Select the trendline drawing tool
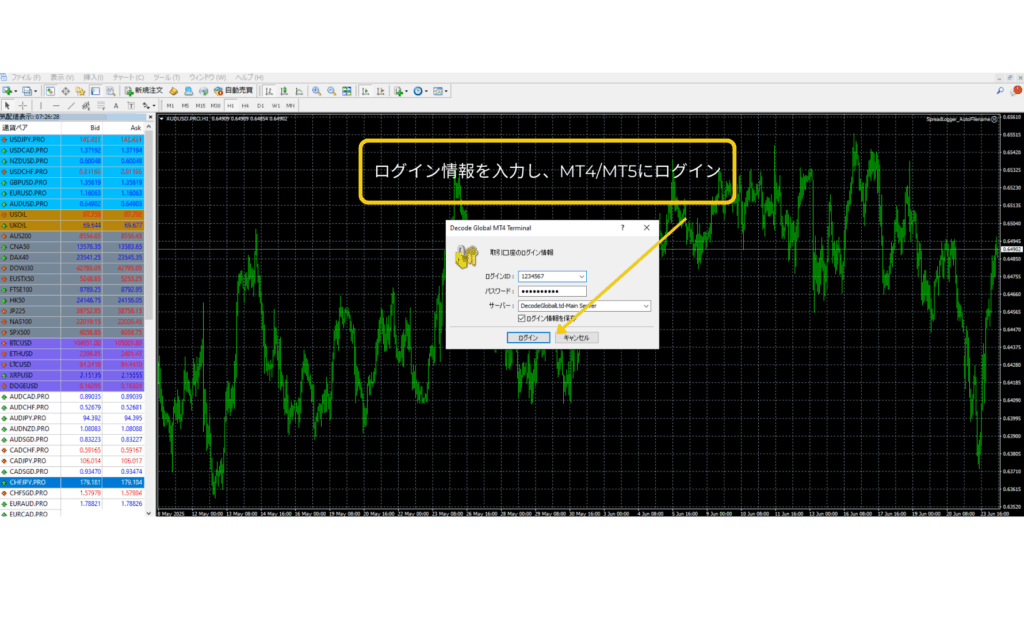 pos(71,105)
